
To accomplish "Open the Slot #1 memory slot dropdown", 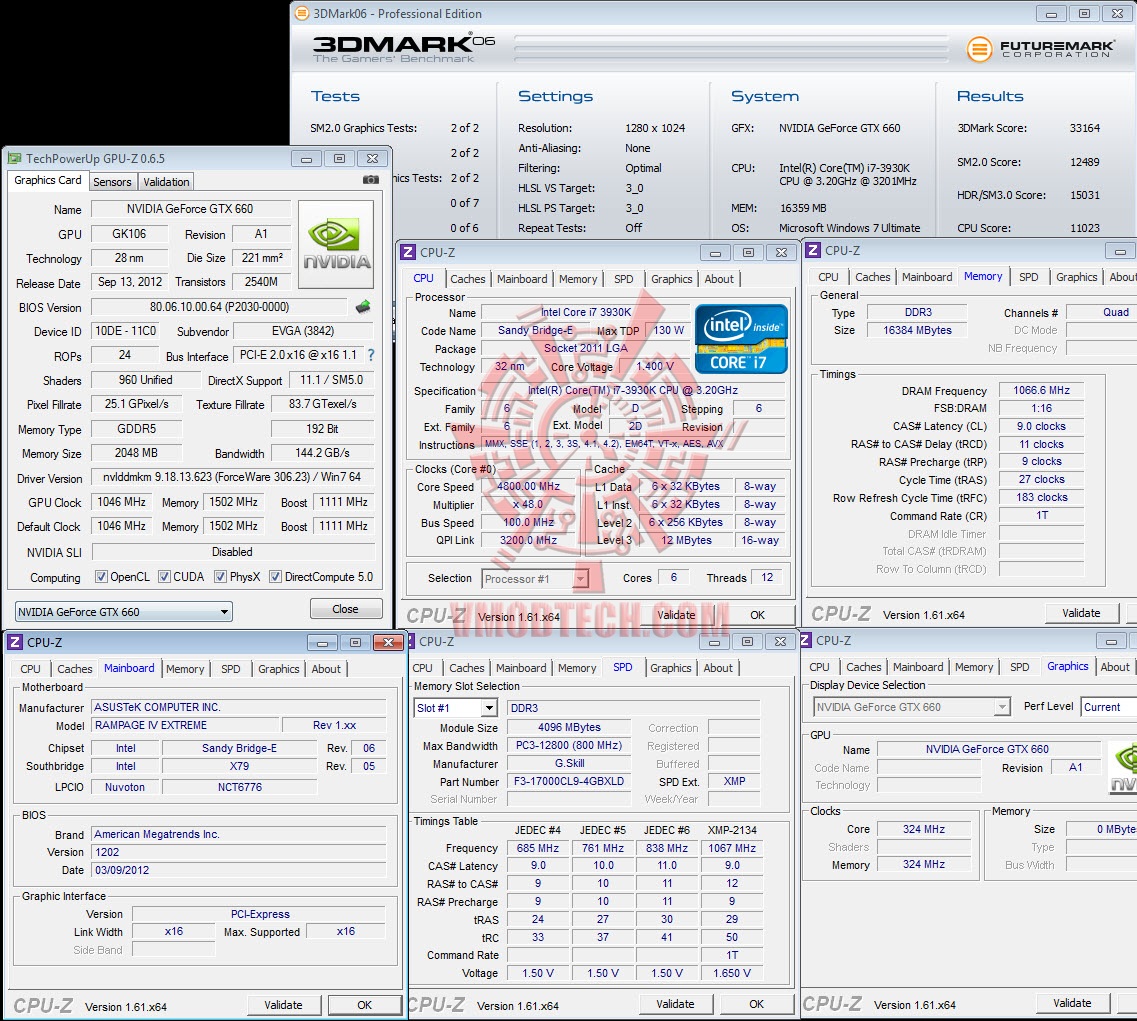I will point(455,708).
